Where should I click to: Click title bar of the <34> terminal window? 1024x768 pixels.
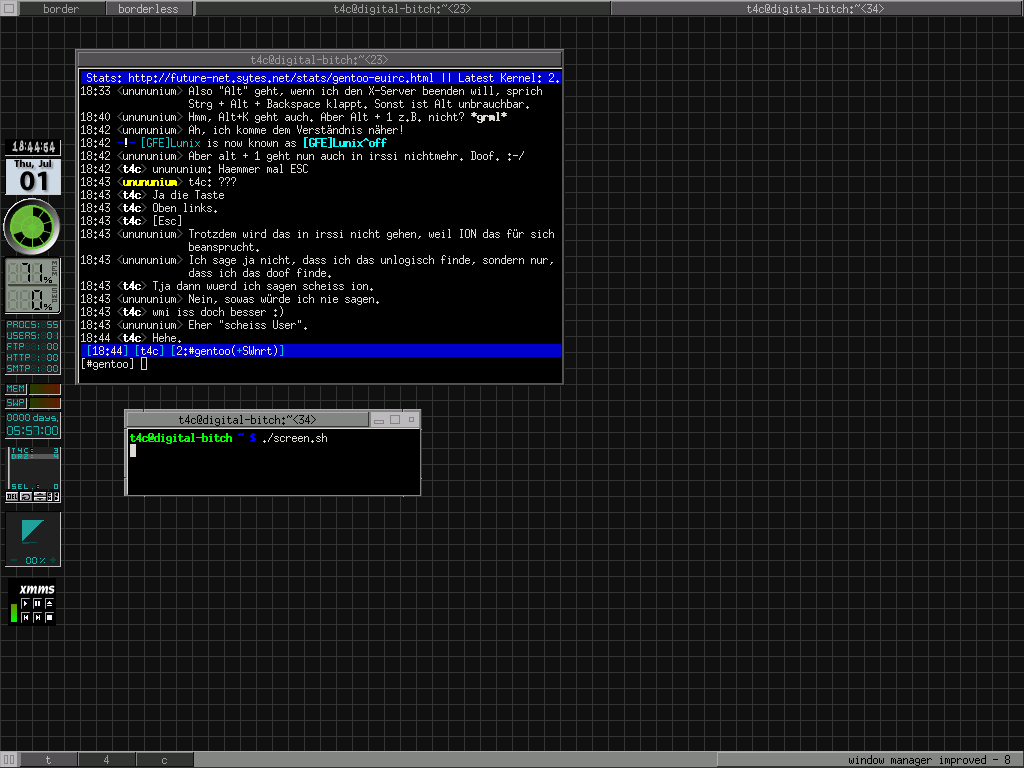tap(248, 419)
